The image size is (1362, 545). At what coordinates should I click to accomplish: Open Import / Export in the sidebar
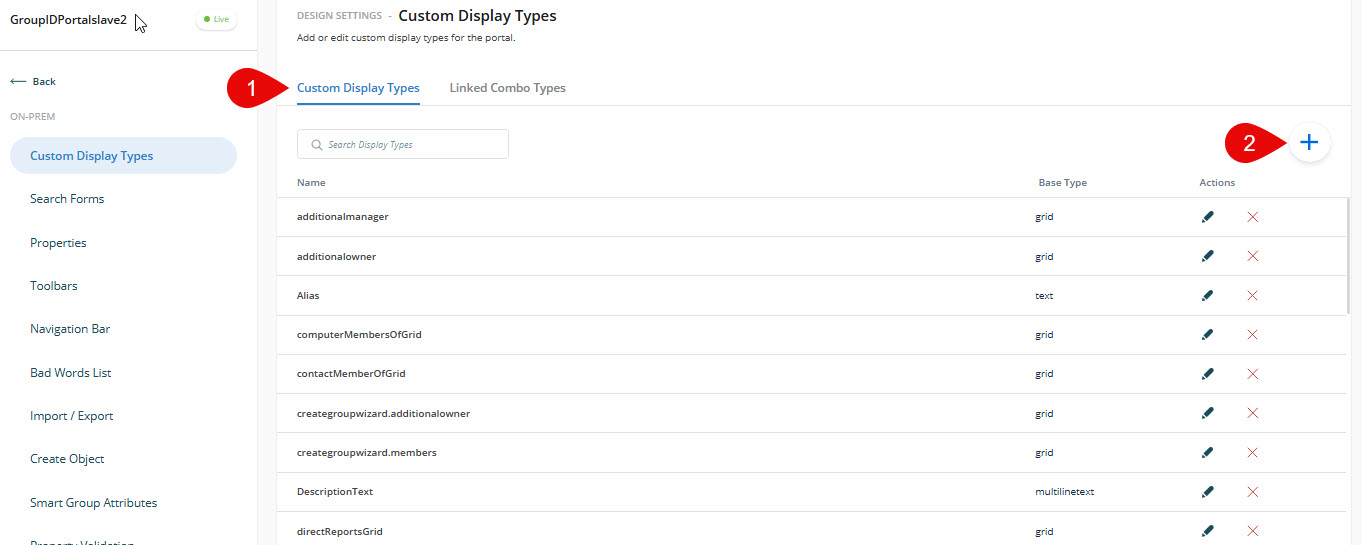point(72,416)
